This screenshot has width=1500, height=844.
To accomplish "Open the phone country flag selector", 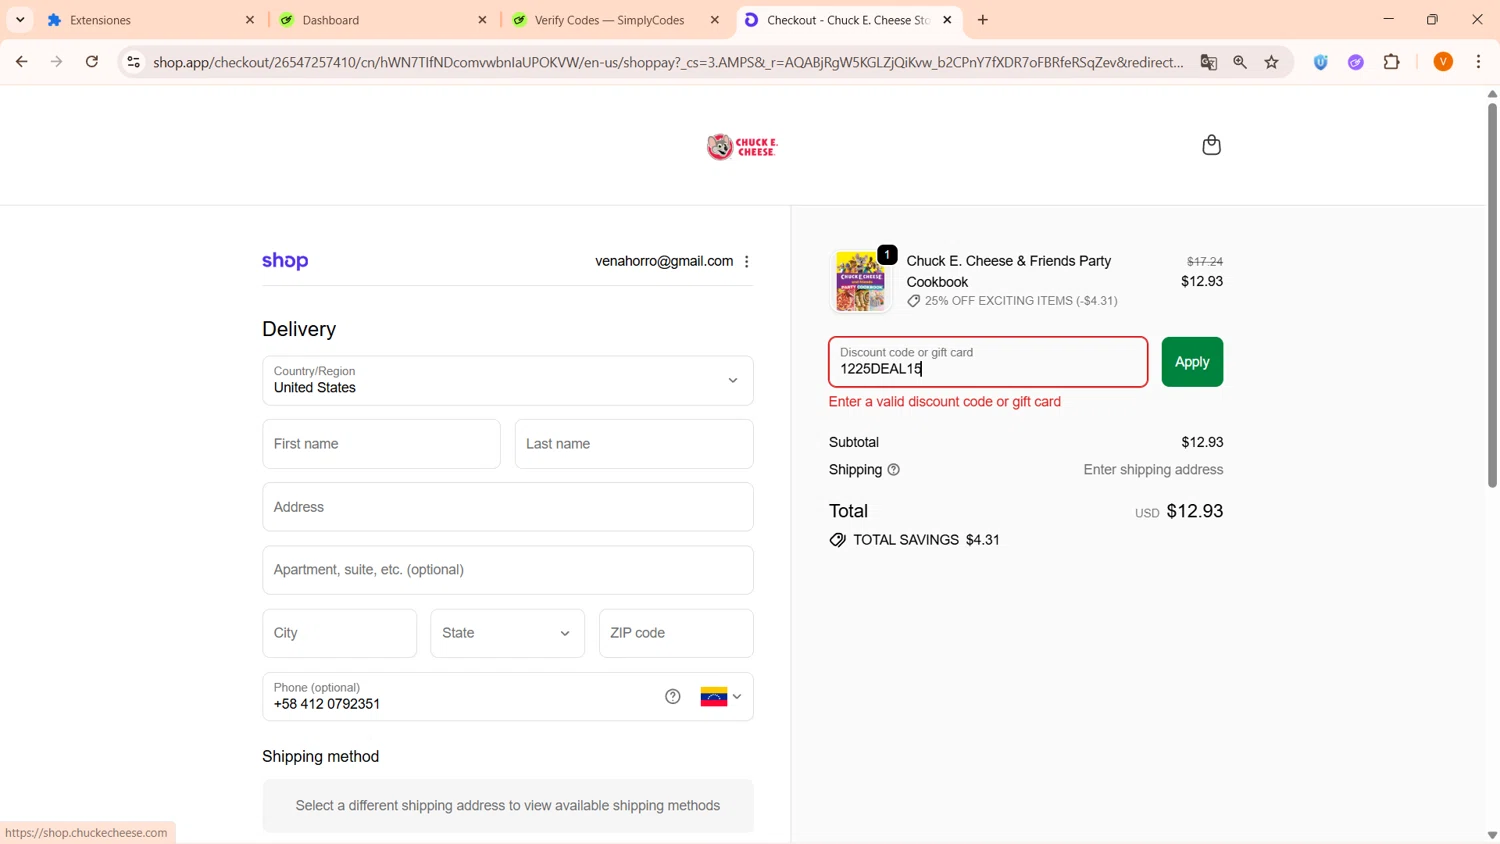I will (x=721, y=697).
